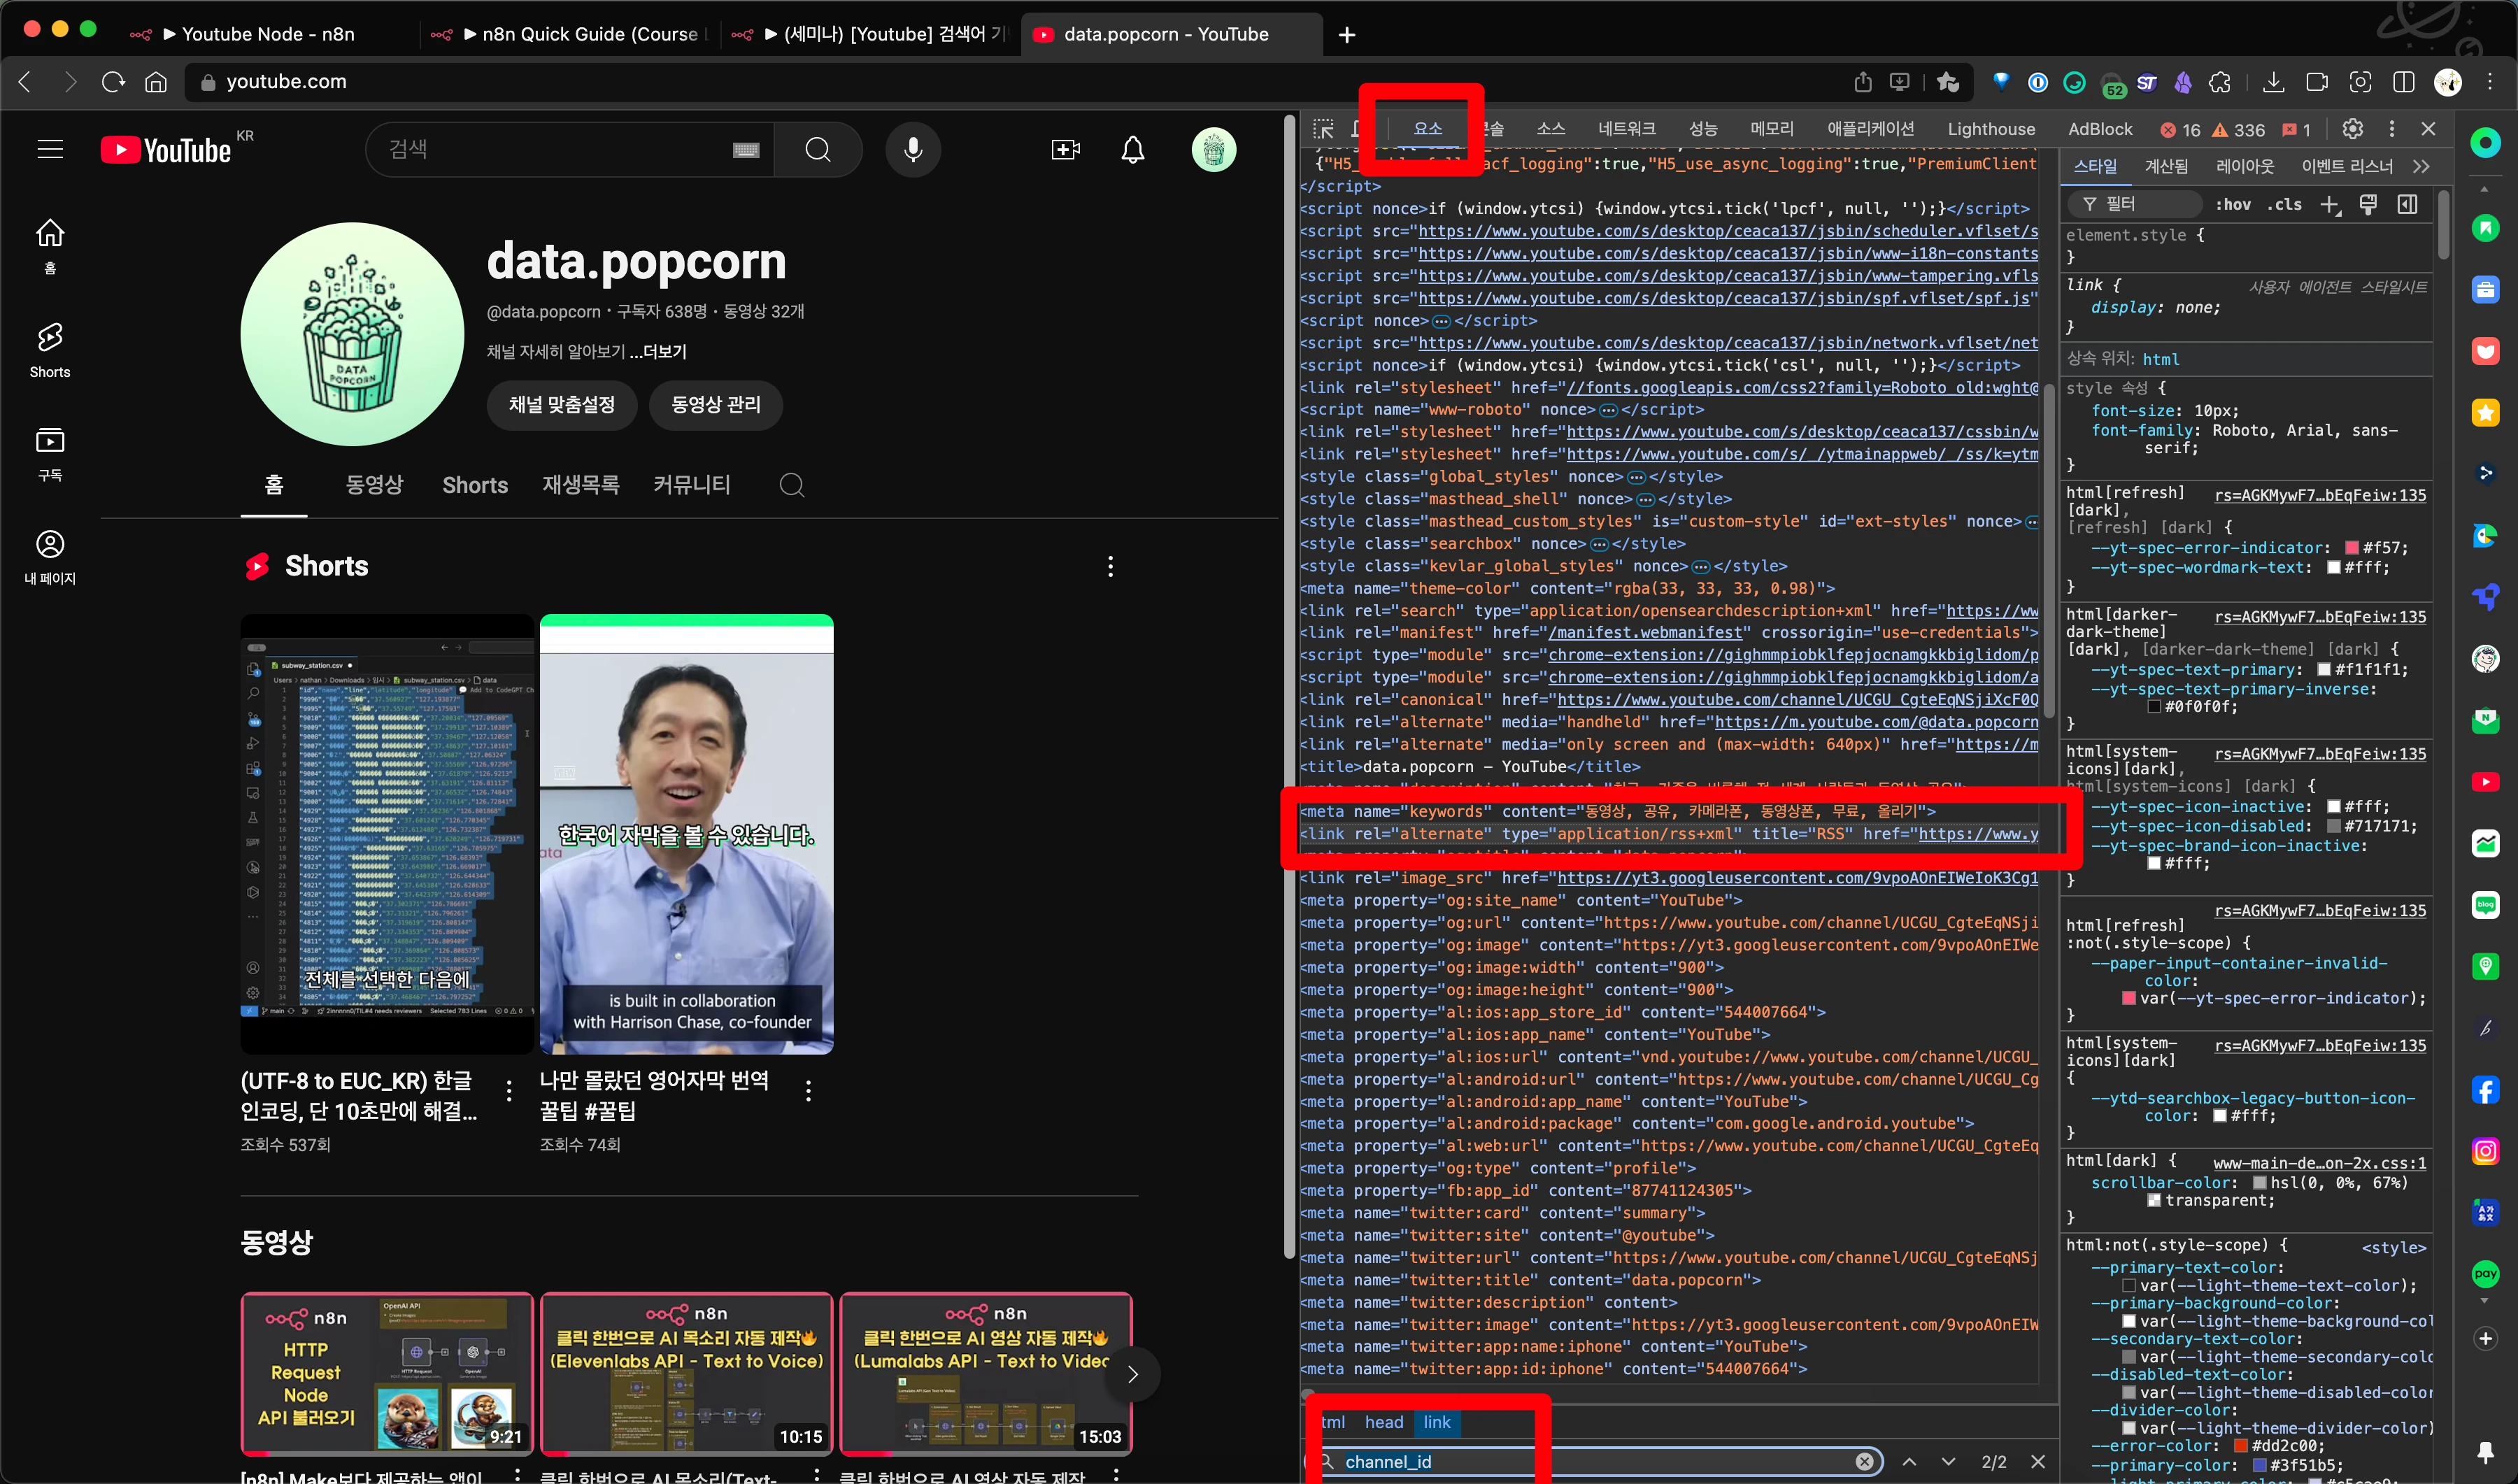Toggle the browser side panel icon

tap(2403, 82)
